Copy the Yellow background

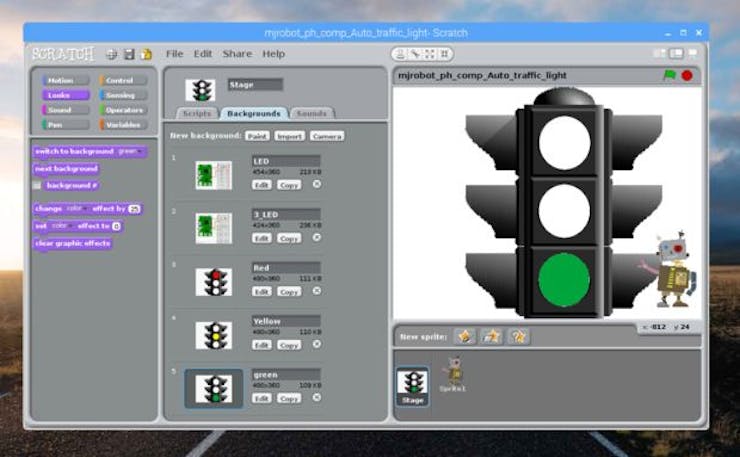click(289, 345)
